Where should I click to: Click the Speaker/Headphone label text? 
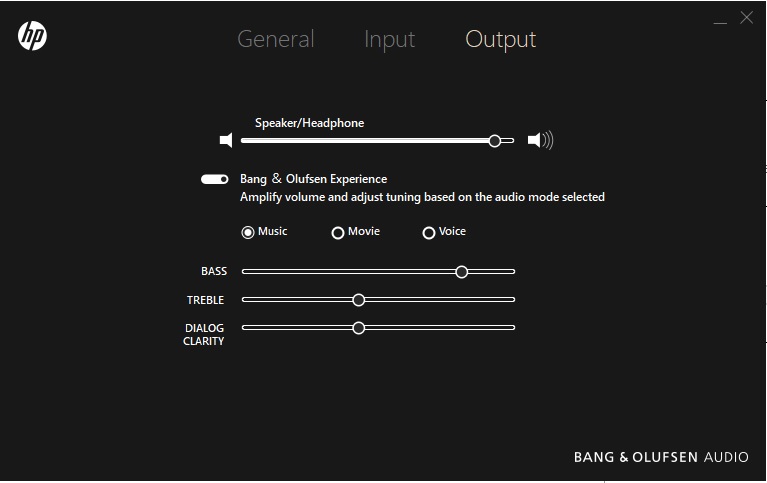[x=309, y=123]
